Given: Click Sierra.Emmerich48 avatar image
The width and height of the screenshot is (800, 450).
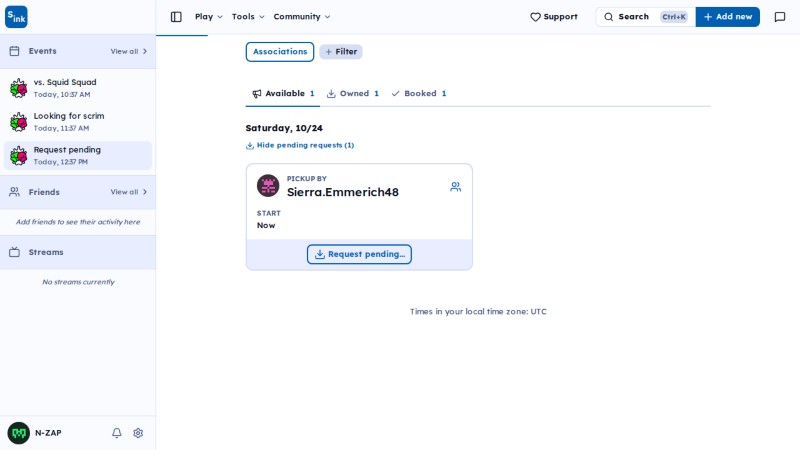Looking at the screenshot, I should click(x=268, y=186).
